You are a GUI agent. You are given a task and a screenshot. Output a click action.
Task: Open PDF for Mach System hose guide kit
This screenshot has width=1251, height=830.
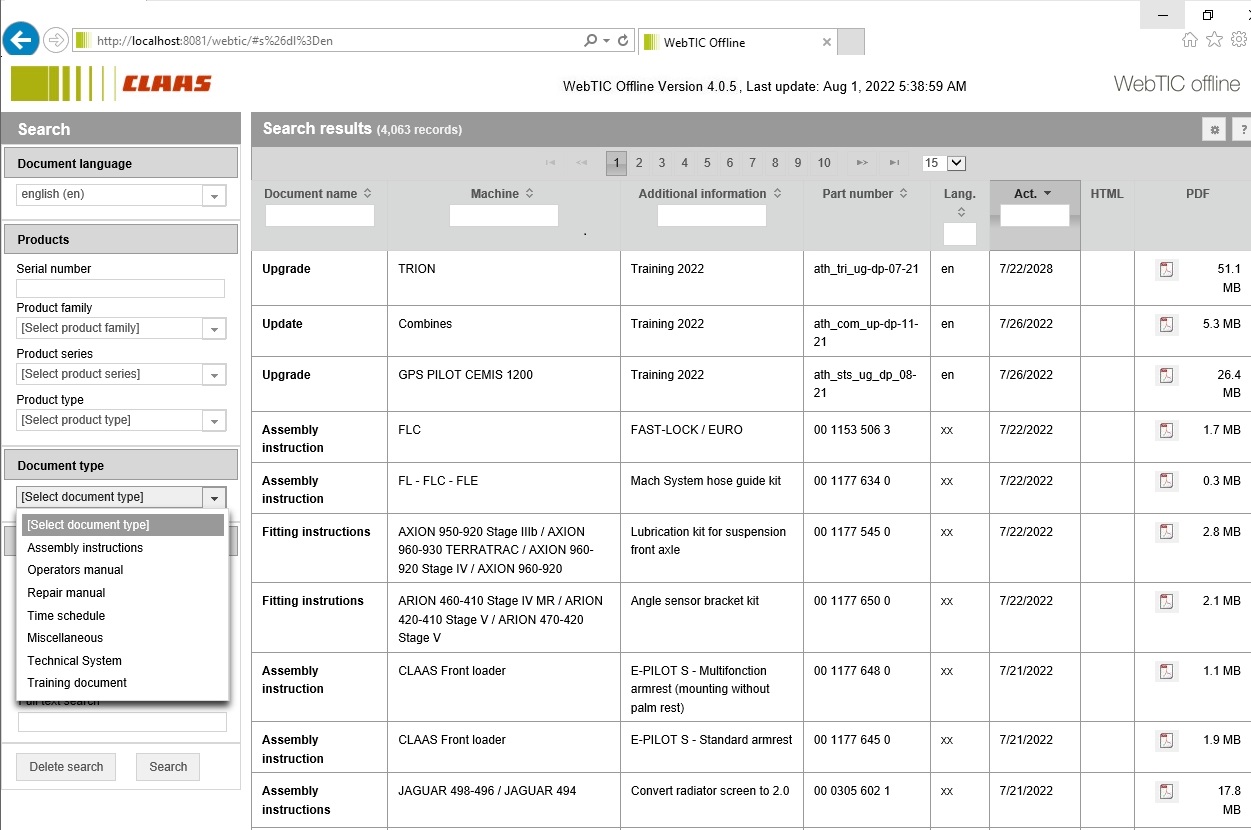1166,481
